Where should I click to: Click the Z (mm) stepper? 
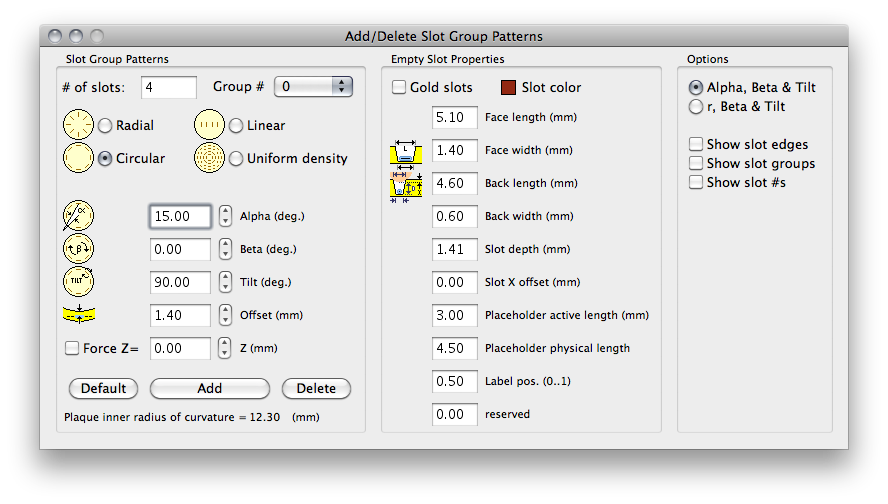[x=225, y=348]
